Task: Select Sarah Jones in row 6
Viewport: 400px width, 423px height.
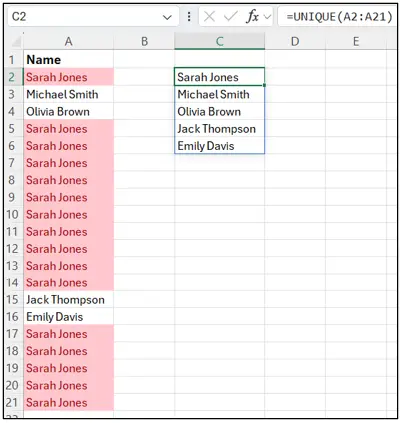Action: click(68, 146)
